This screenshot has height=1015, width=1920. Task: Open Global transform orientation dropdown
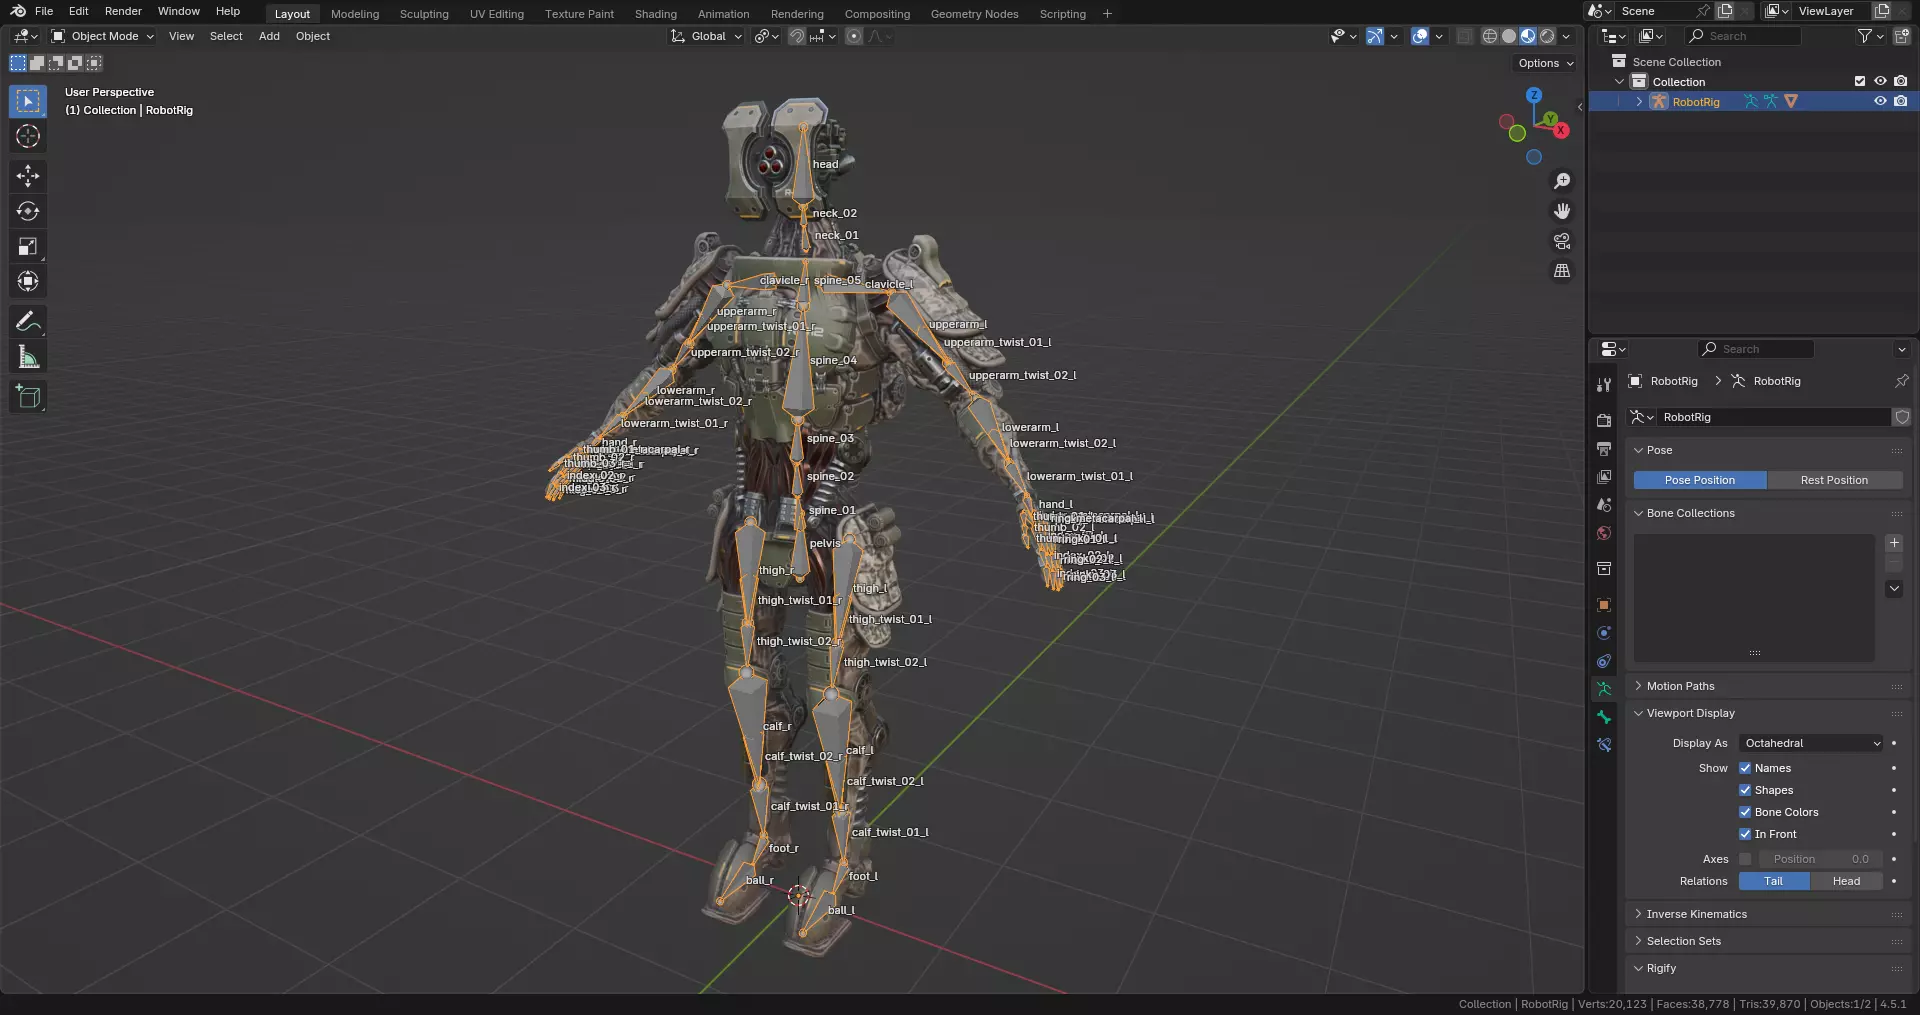point(707,36)
